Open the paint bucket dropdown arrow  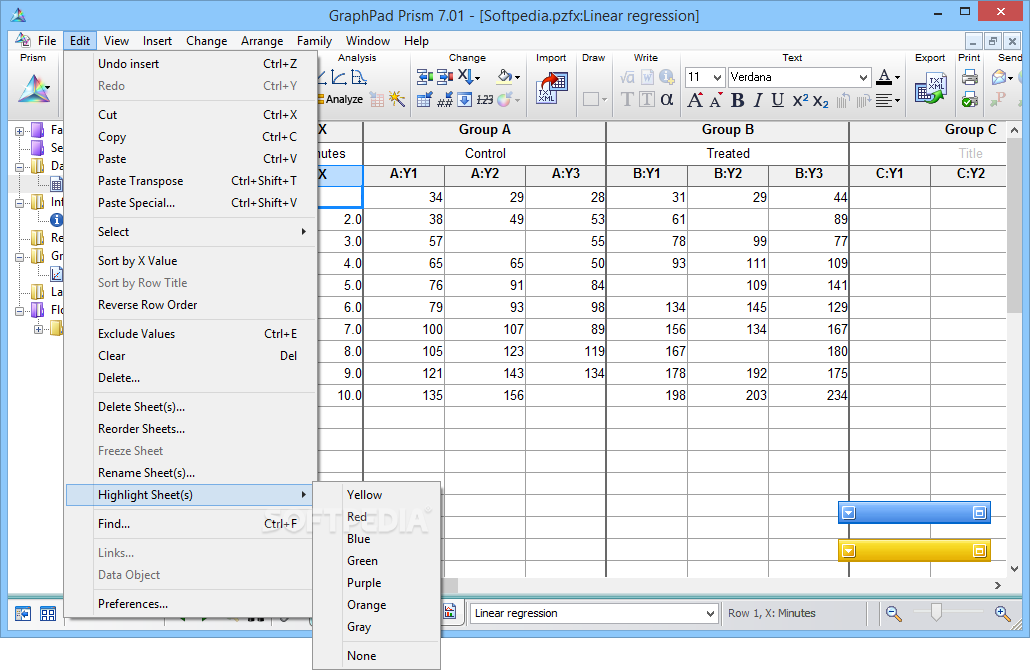tap(518, 78)
